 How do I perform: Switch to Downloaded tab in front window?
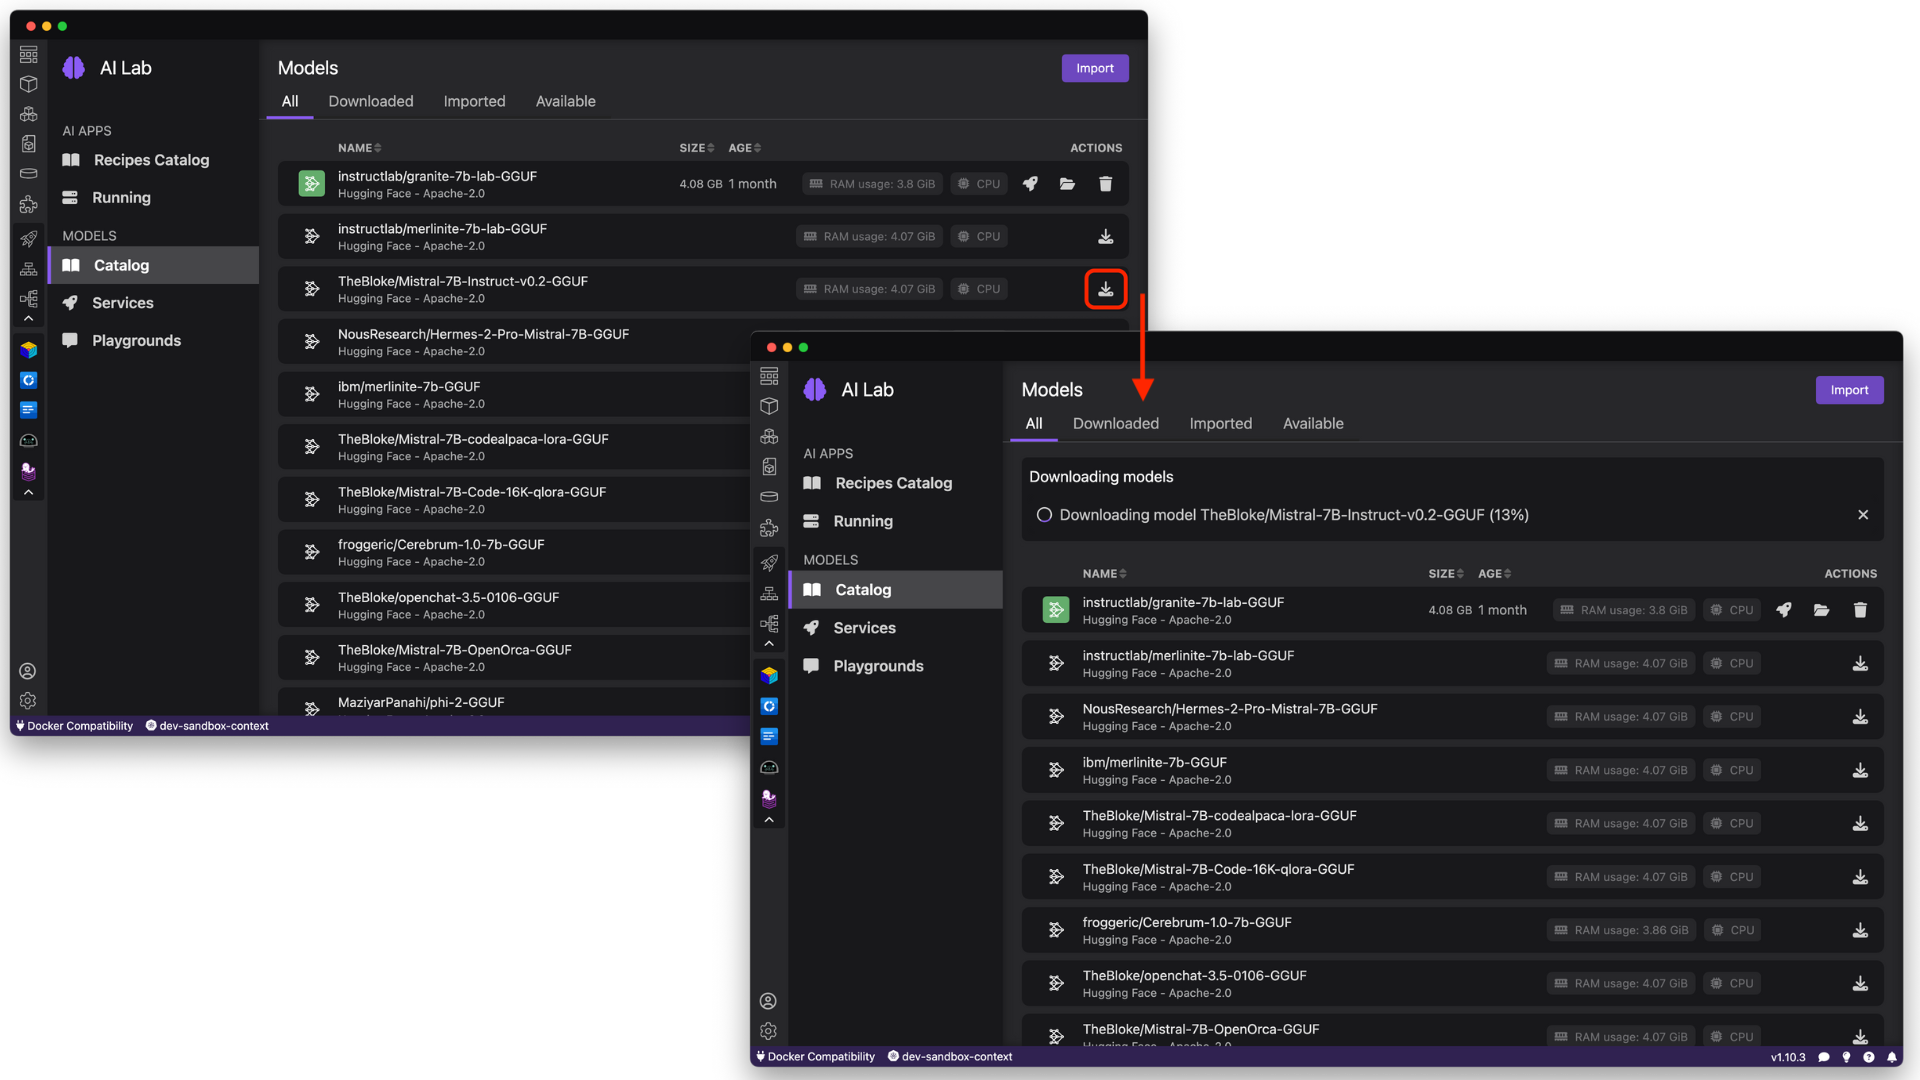(x=1116, y=424)
